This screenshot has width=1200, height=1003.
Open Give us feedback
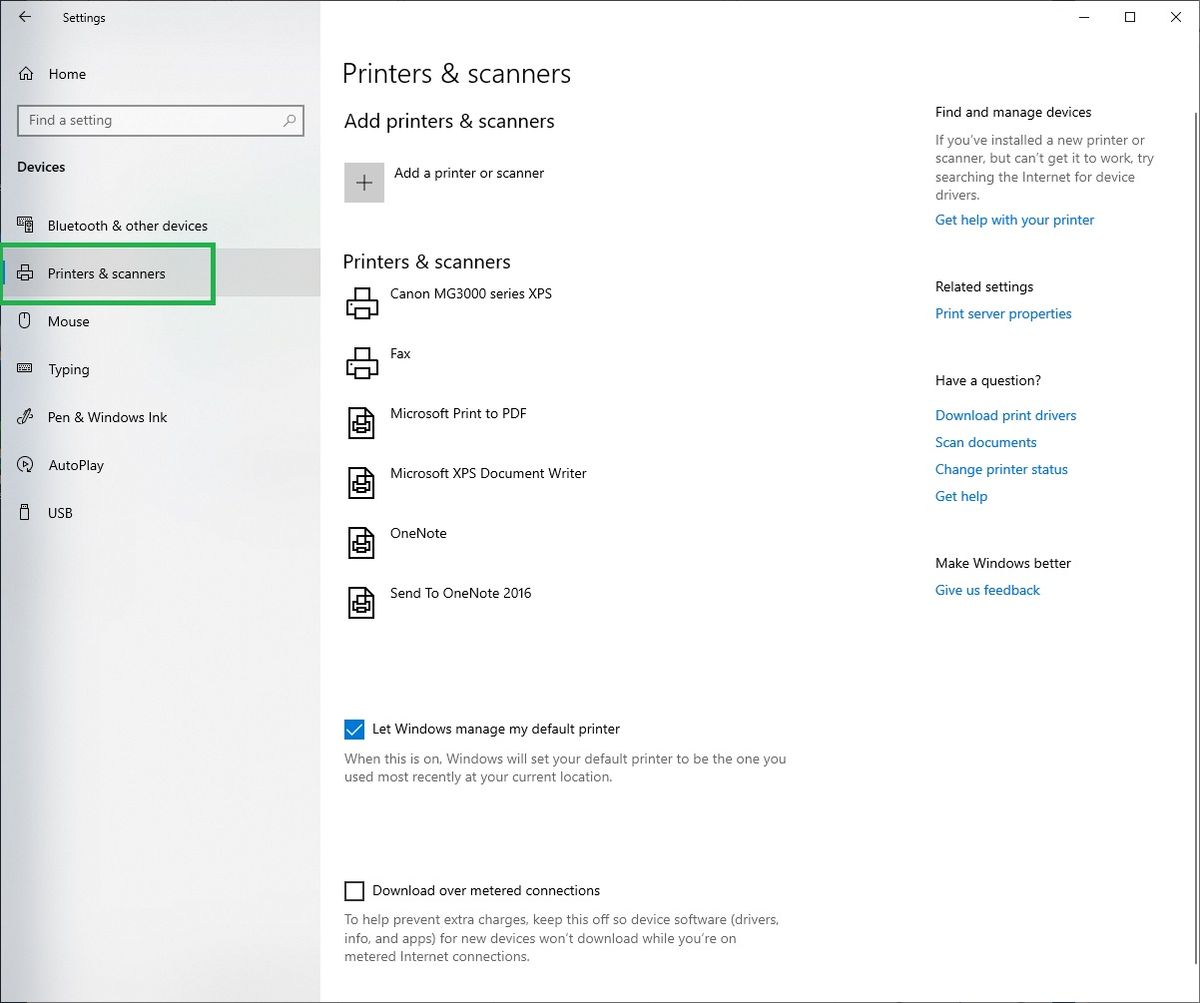click(x=987, y=590)
